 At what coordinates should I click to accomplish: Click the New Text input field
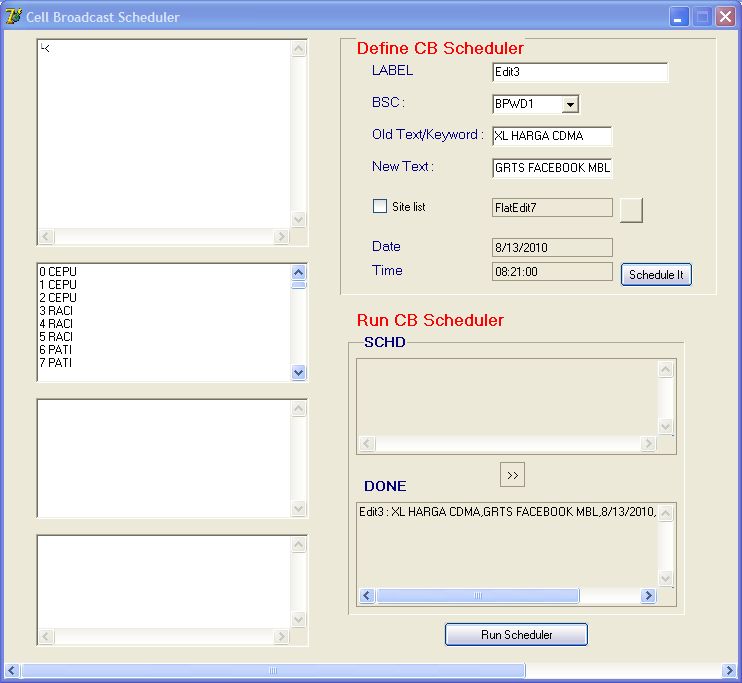coord(552,168)
